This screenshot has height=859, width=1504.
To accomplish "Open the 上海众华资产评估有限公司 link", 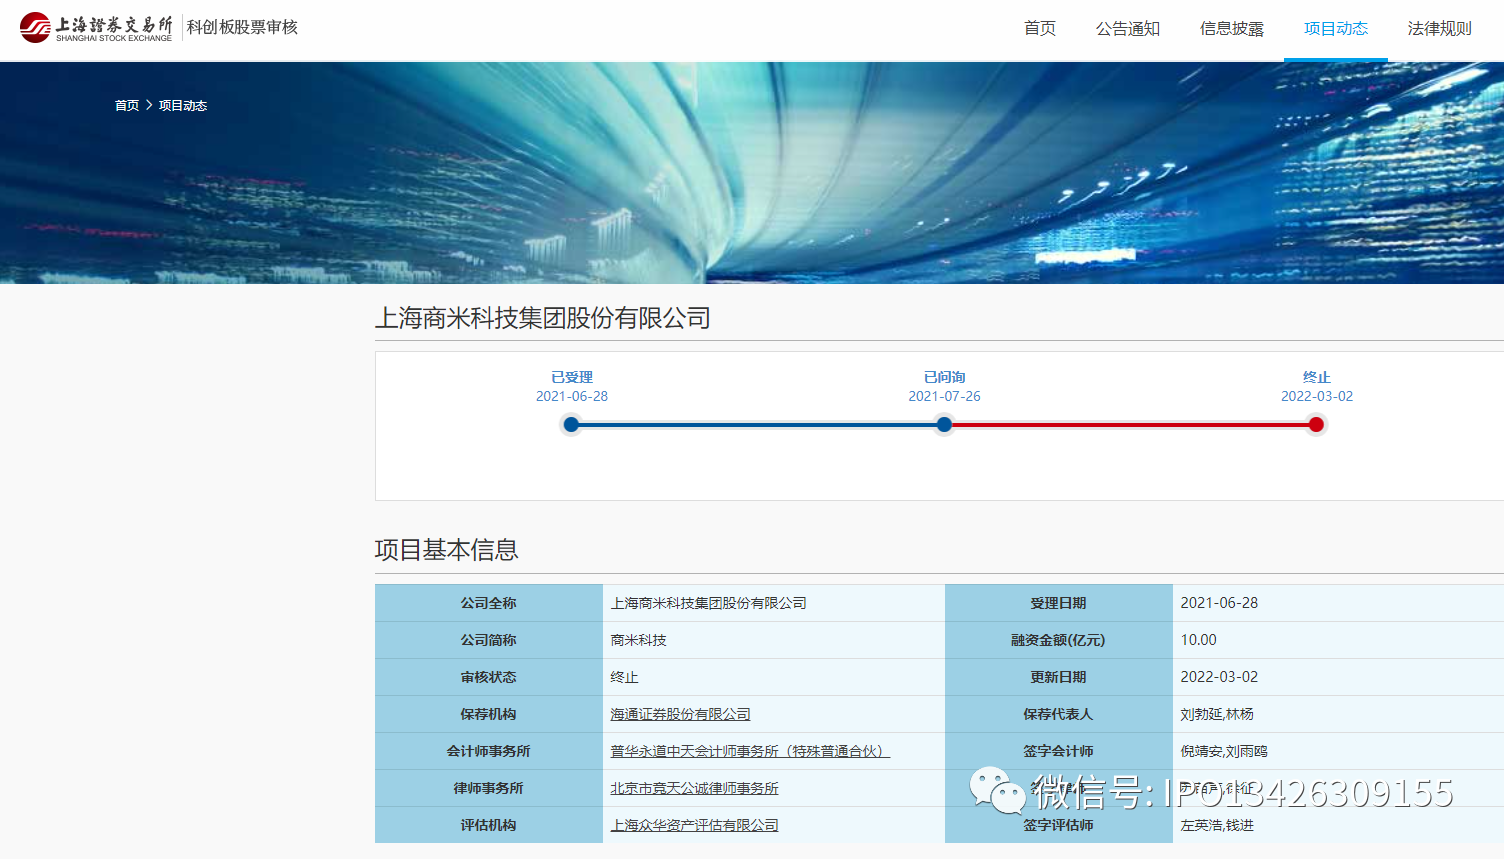I will tap(694, 825).
